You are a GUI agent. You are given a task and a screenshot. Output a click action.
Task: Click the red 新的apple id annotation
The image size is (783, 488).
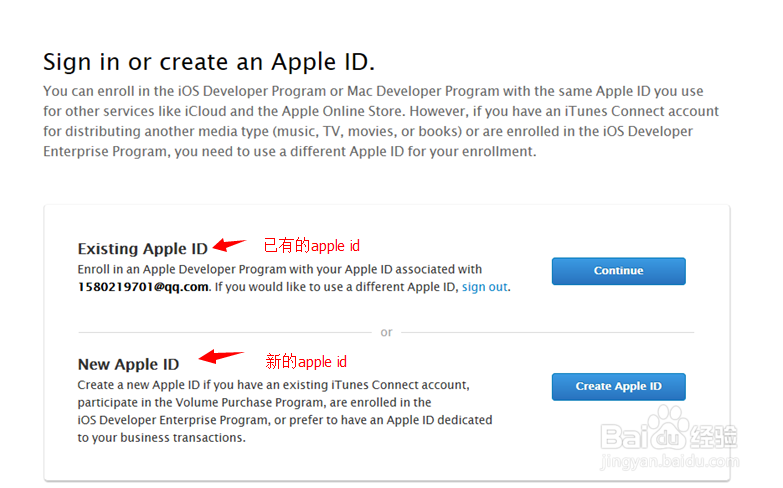[x=306, y=361]
